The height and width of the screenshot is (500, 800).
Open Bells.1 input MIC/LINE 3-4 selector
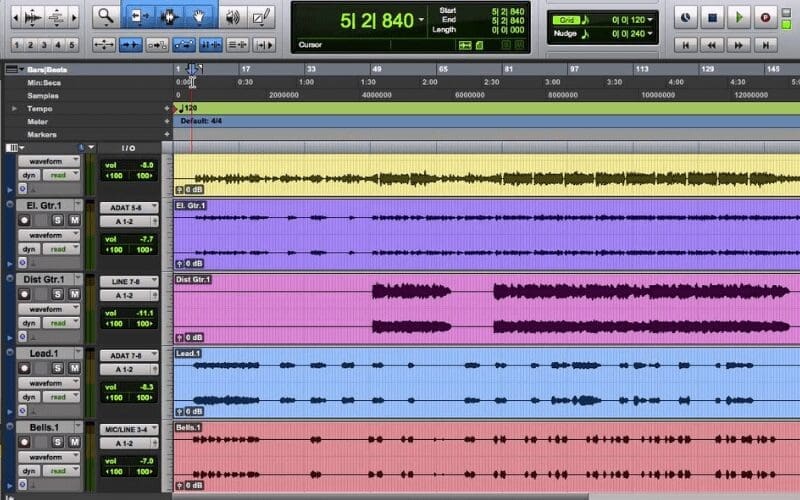[129, 430]
